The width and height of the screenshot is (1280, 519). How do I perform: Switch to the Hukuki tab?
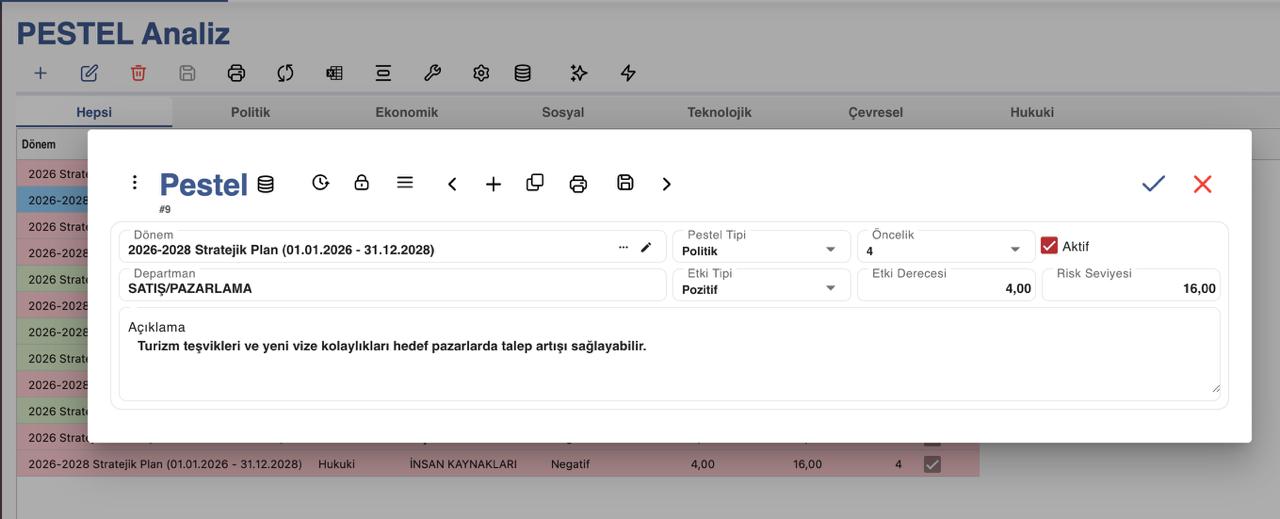point(1032,112)
